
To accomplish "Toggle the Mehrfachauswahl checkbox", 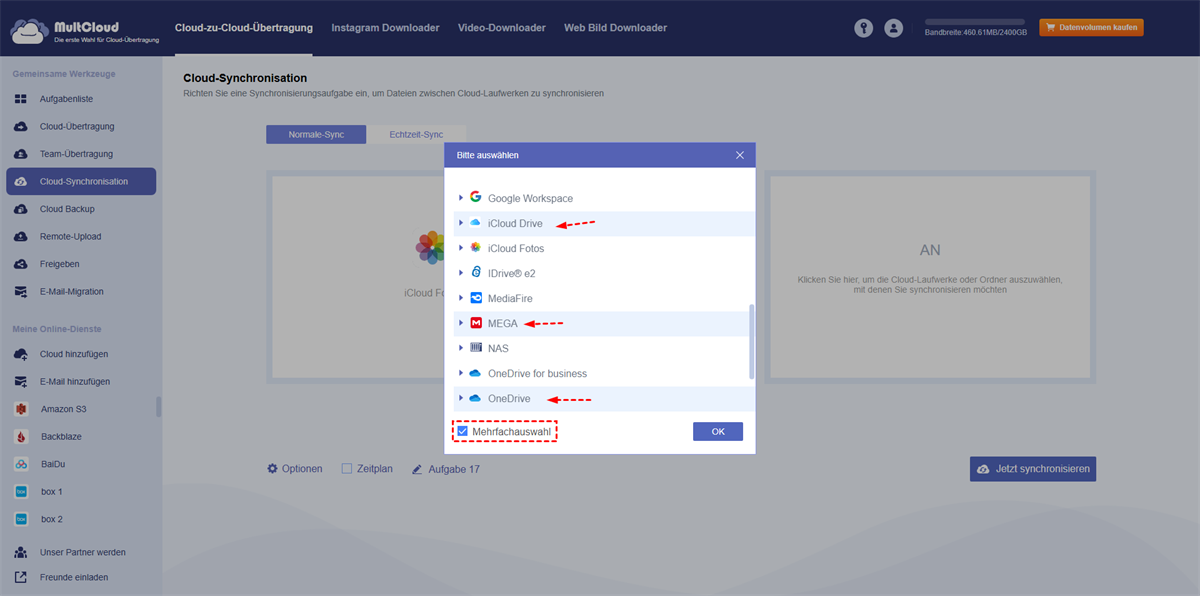I will (462, 431).
